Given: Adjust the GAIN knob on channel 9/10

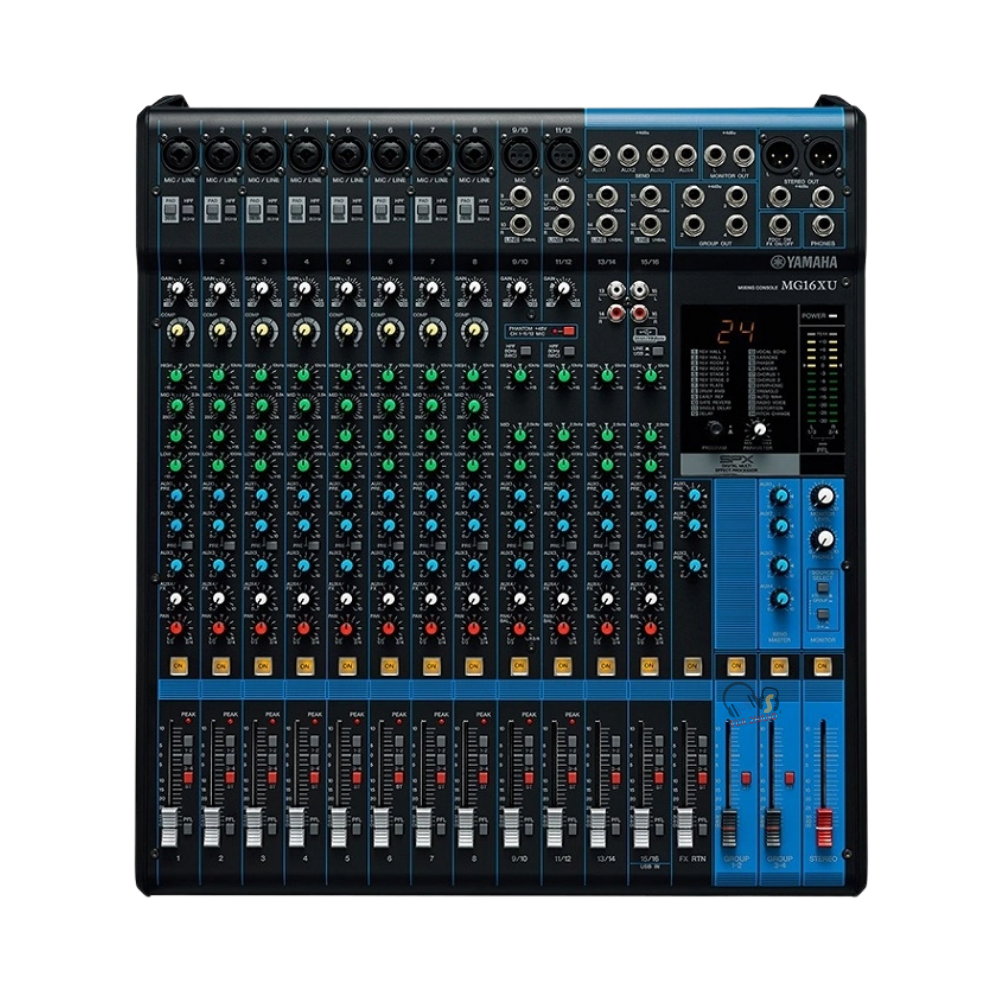Looking at the screenshot, I should coord(519,289).
